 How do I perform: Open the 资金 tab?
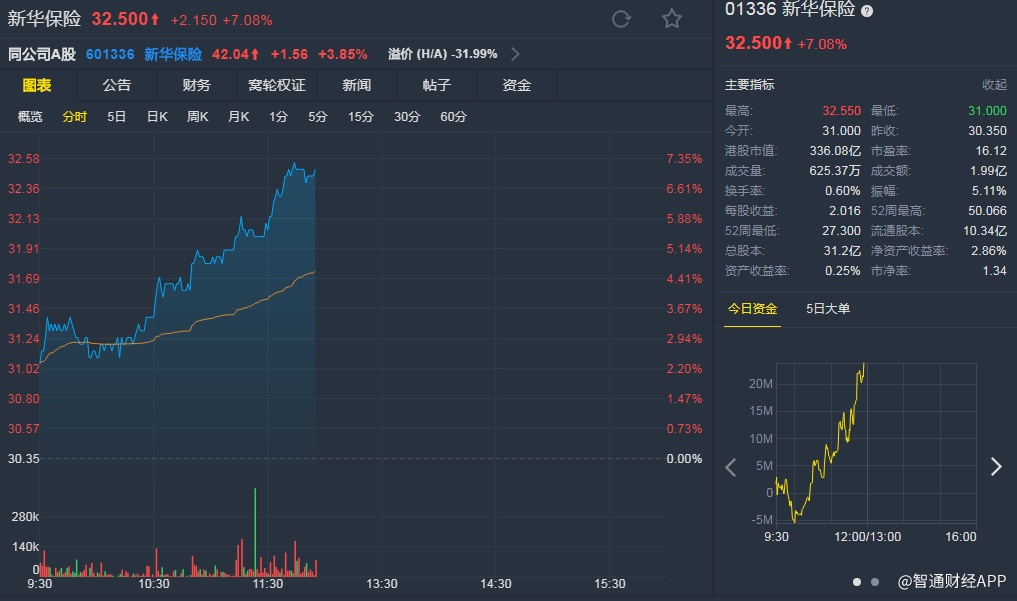(517, 85)
